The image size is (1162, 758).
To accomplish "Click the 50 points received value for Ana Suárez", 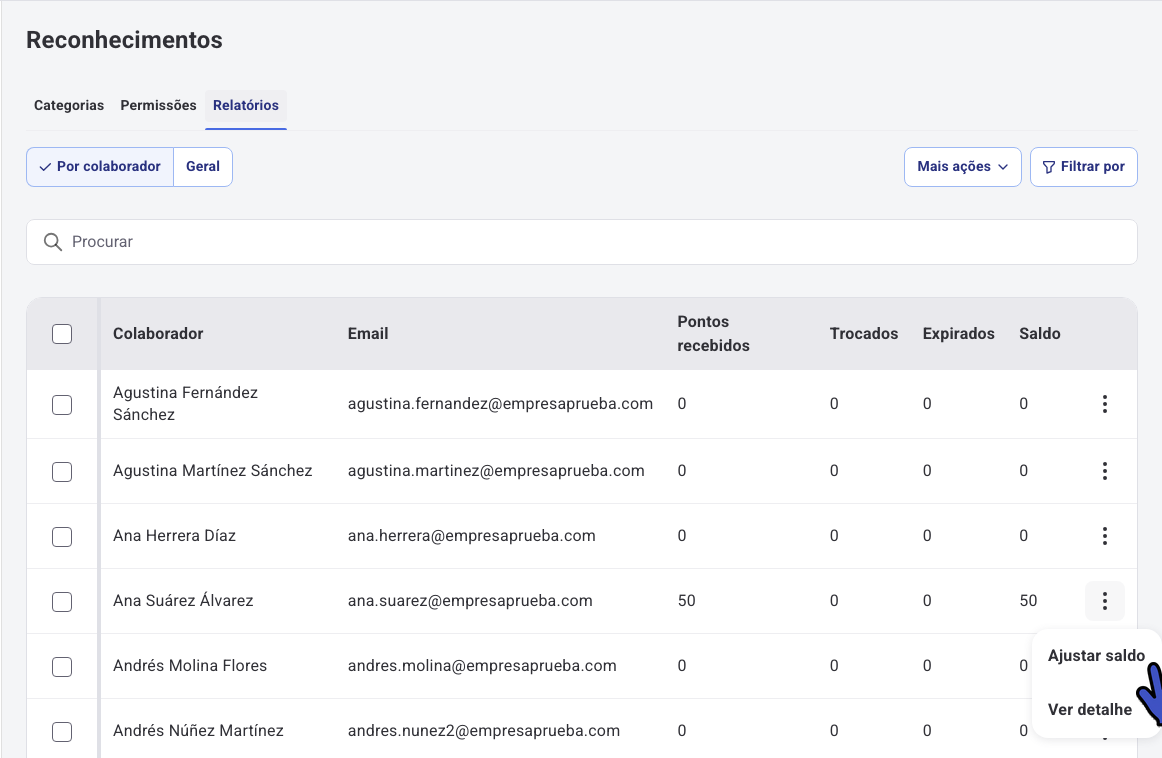I will 686,601.
